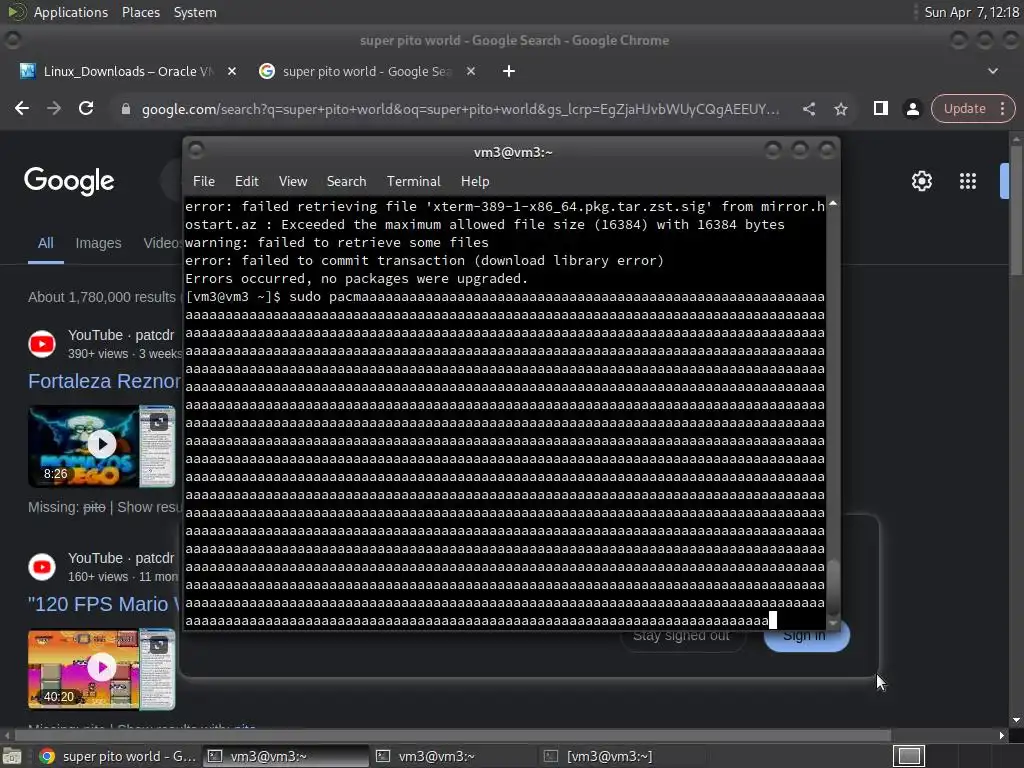Open the terminal Help menu
This screenshot has width=1024, height=768.
pyautogui.click(x=475, y=182)
